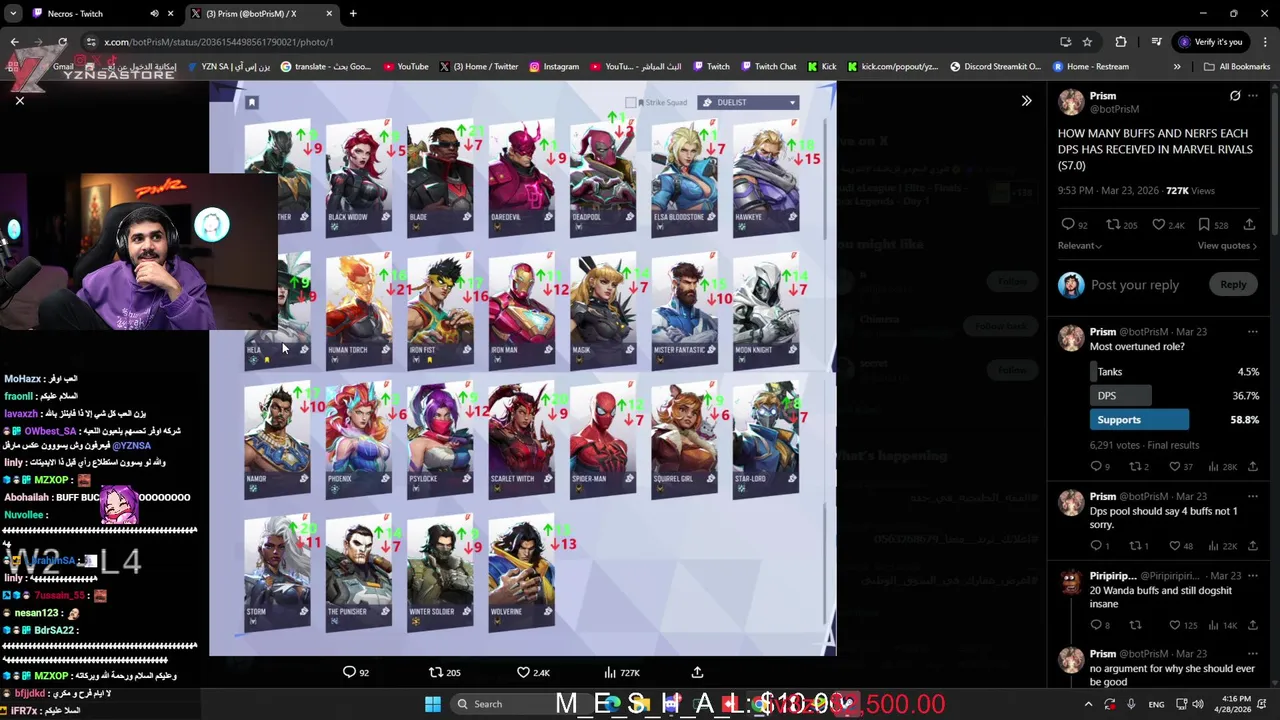This screenshot has width=1280, height=720.
Task: Open the All Bookmarks folder
Action: coord(1237,67)
